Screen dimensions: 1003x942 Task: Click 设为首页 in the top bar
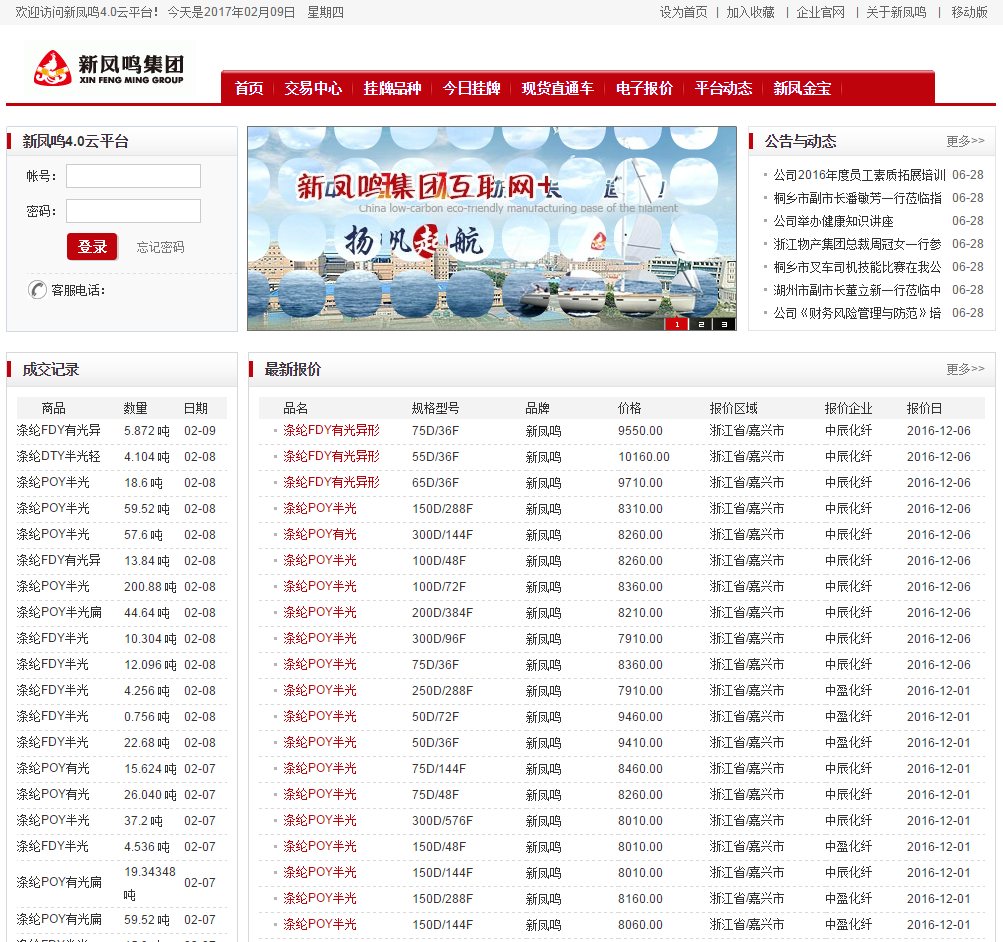pos(683,12)
